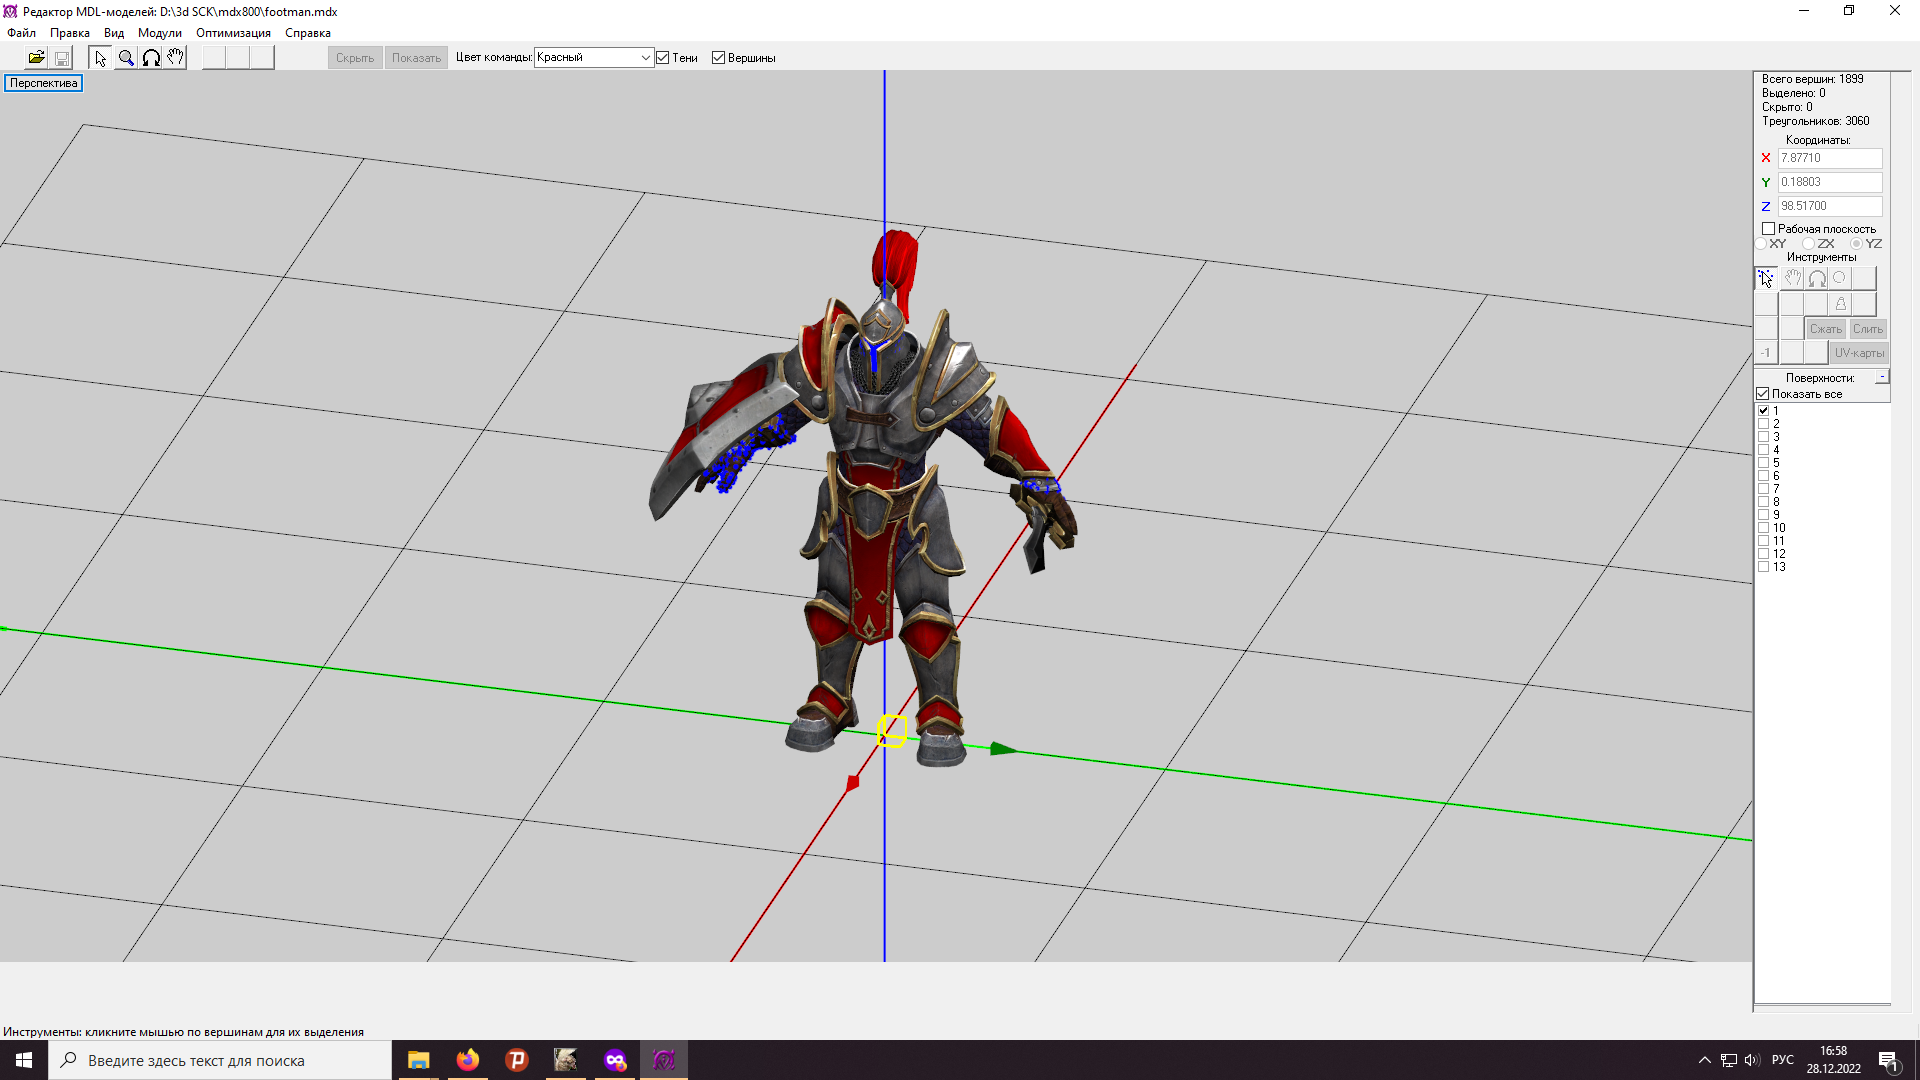Select the vertex selection tool in Инструменты
Viewport: 1920px width, 1080px height.
pos(1766,279)
